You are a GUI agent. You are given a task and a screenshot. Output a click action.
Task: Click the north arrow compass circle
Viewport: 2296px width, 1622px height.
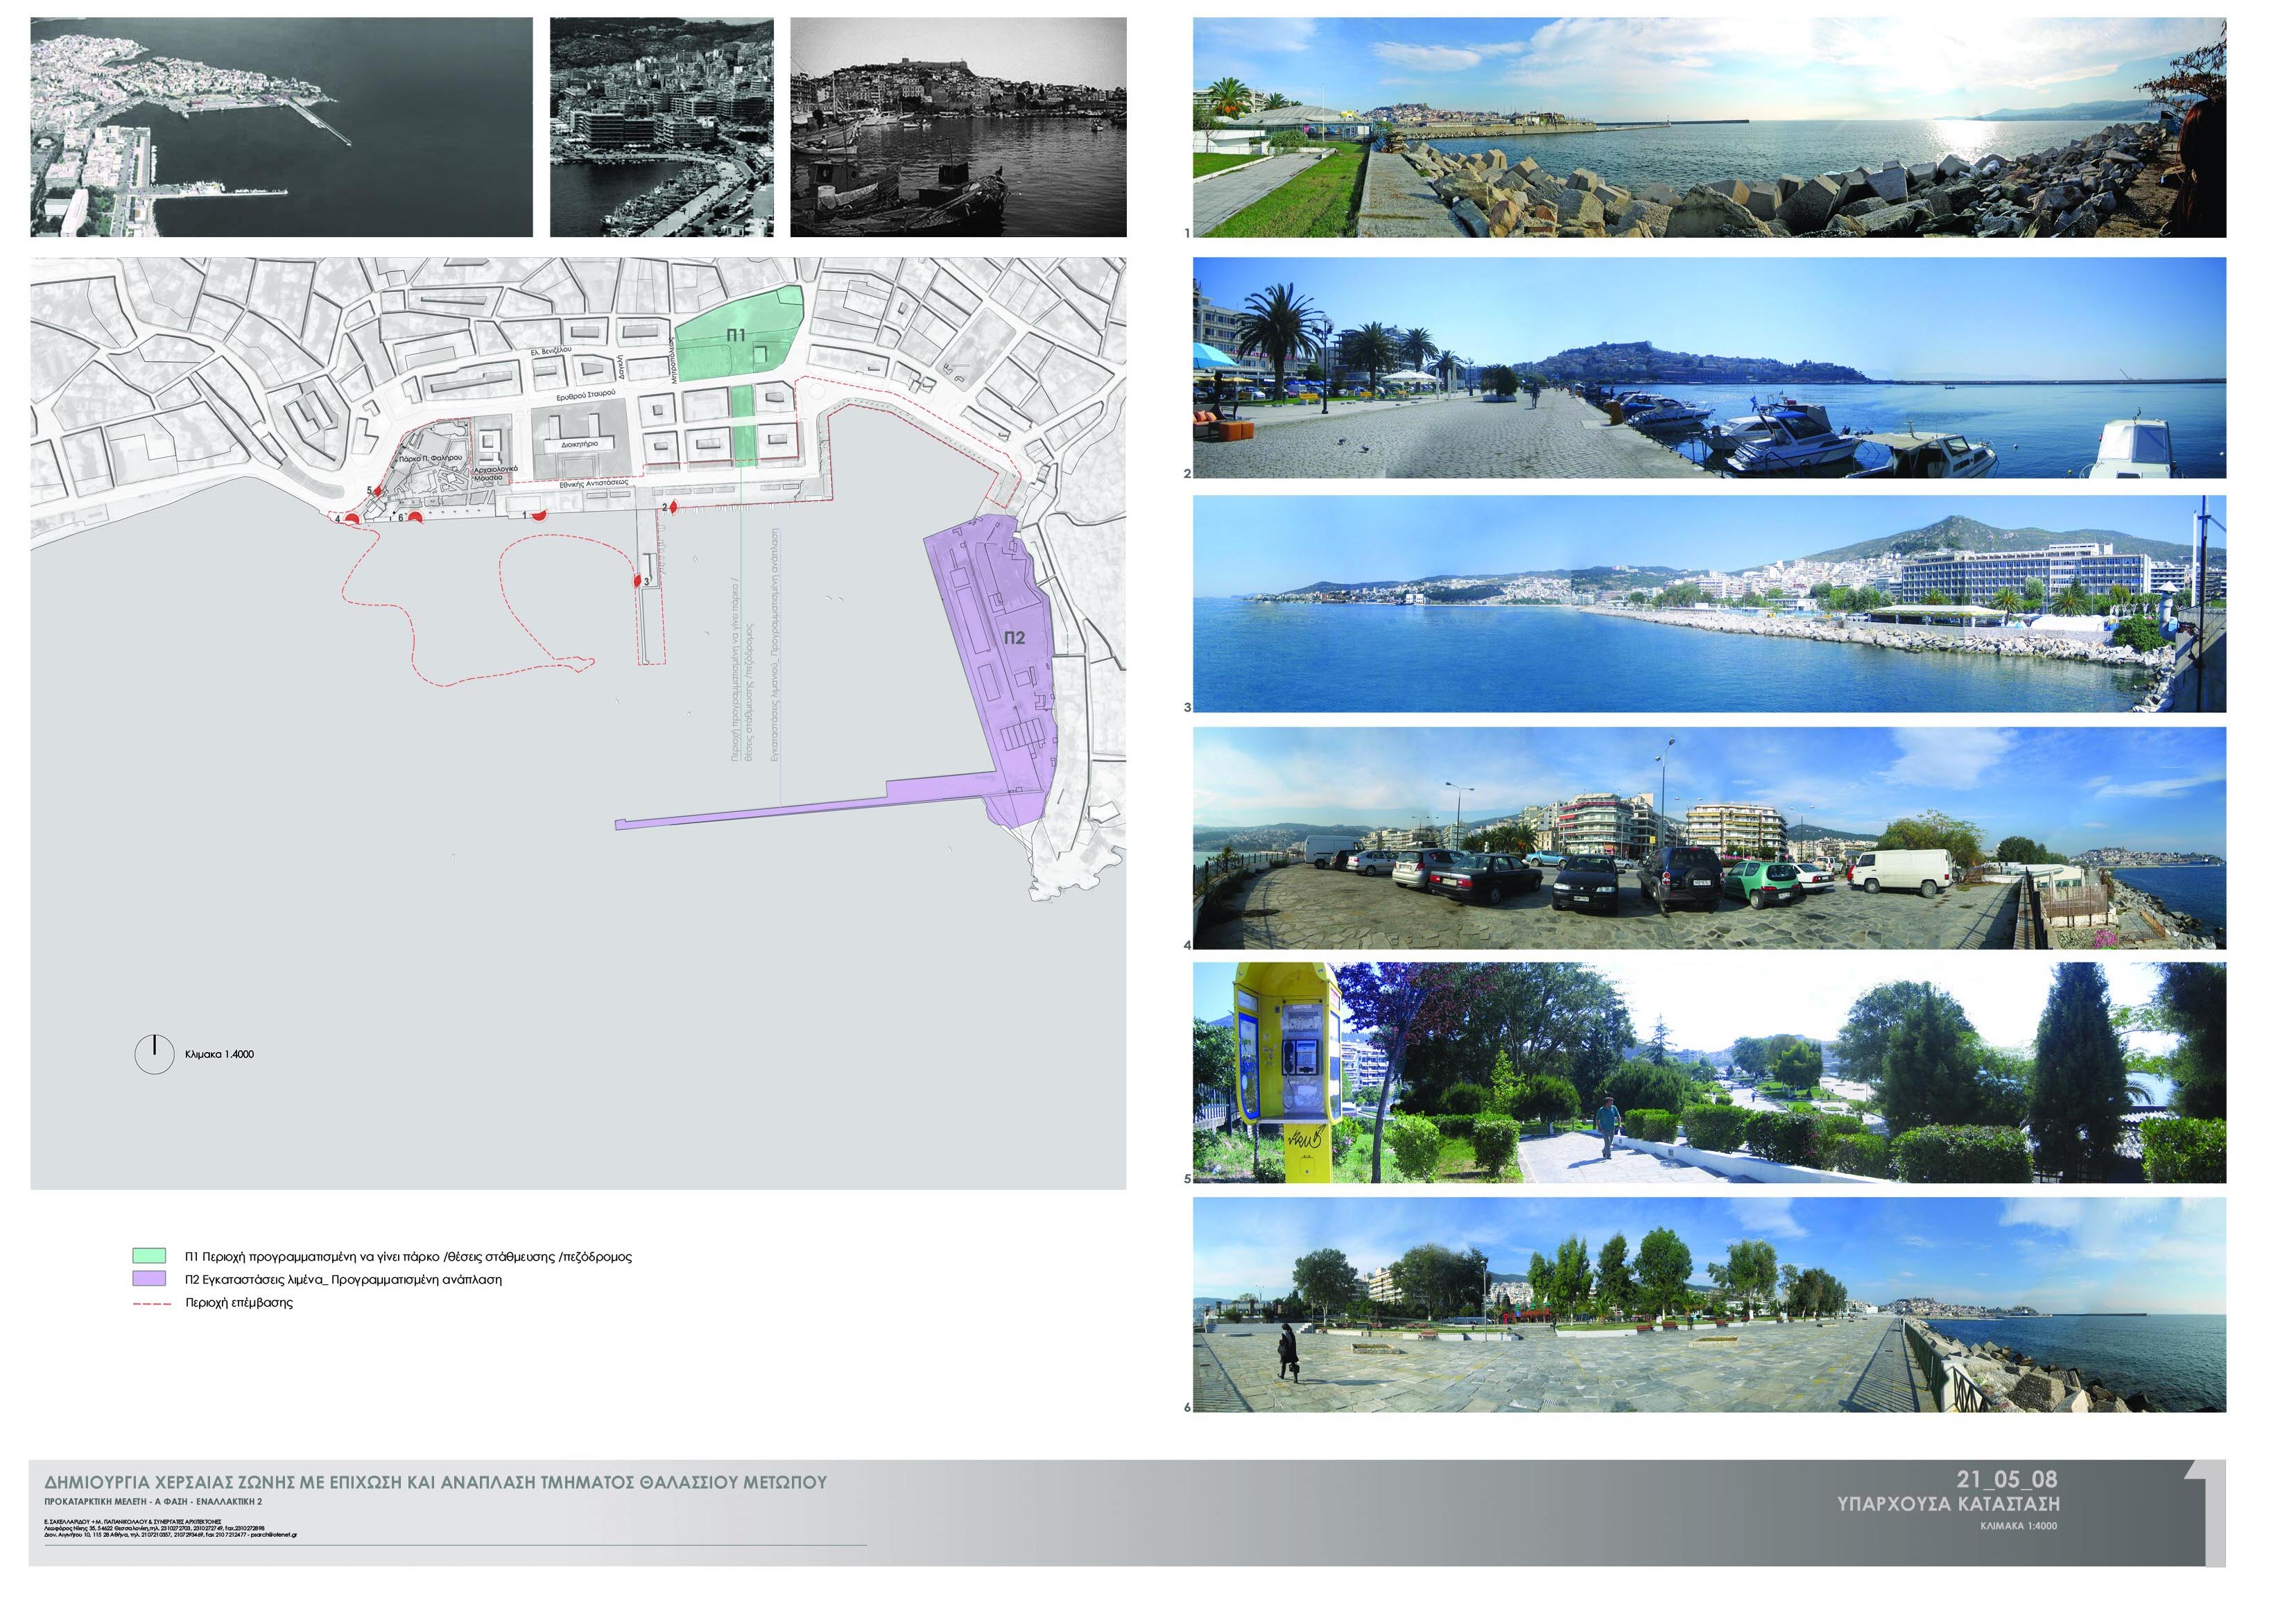coord(154,1054)
